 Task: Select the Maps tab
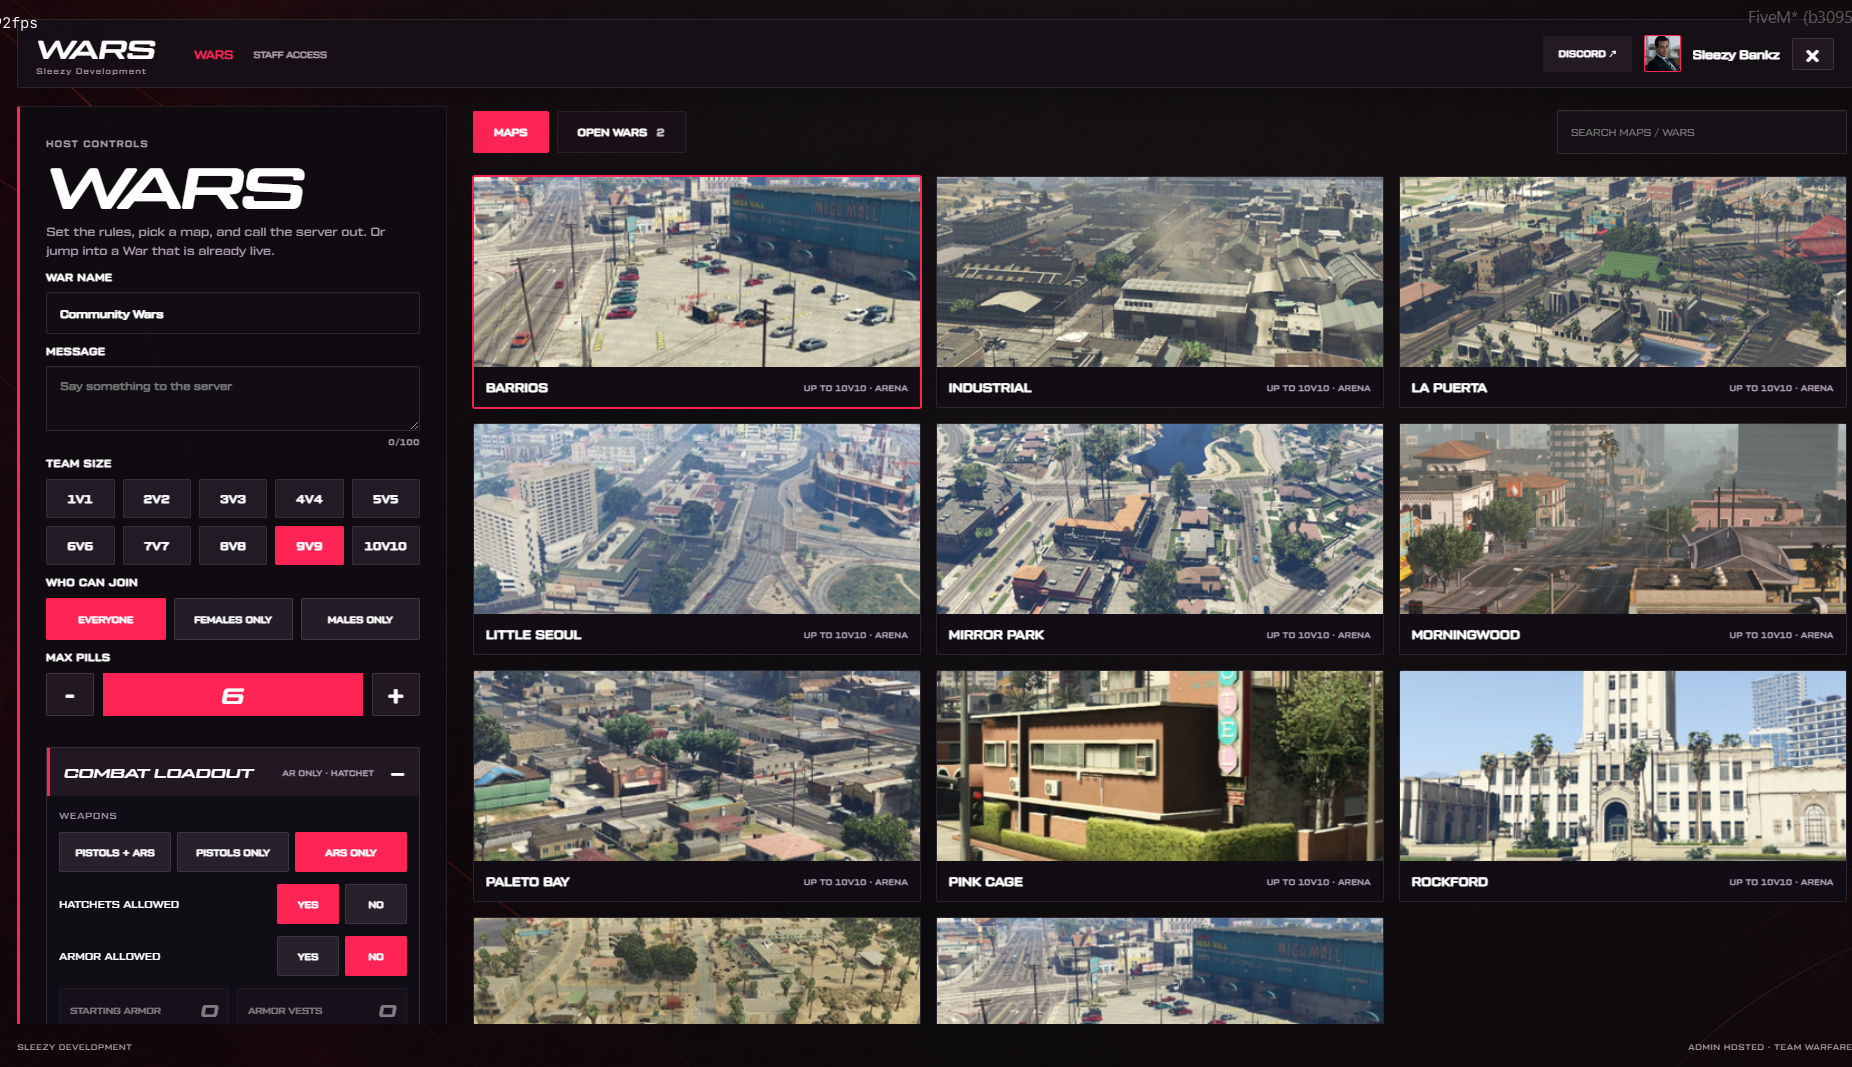point(511,132)
